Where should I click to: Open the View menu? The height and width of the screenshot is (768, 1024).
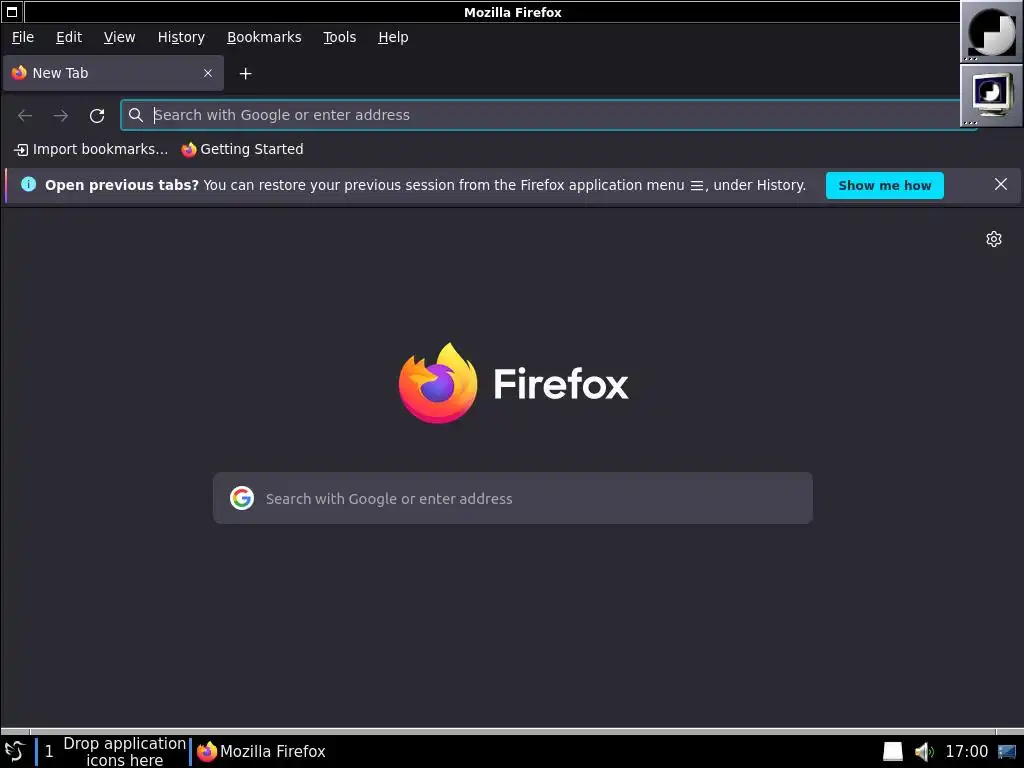(120, 37)
